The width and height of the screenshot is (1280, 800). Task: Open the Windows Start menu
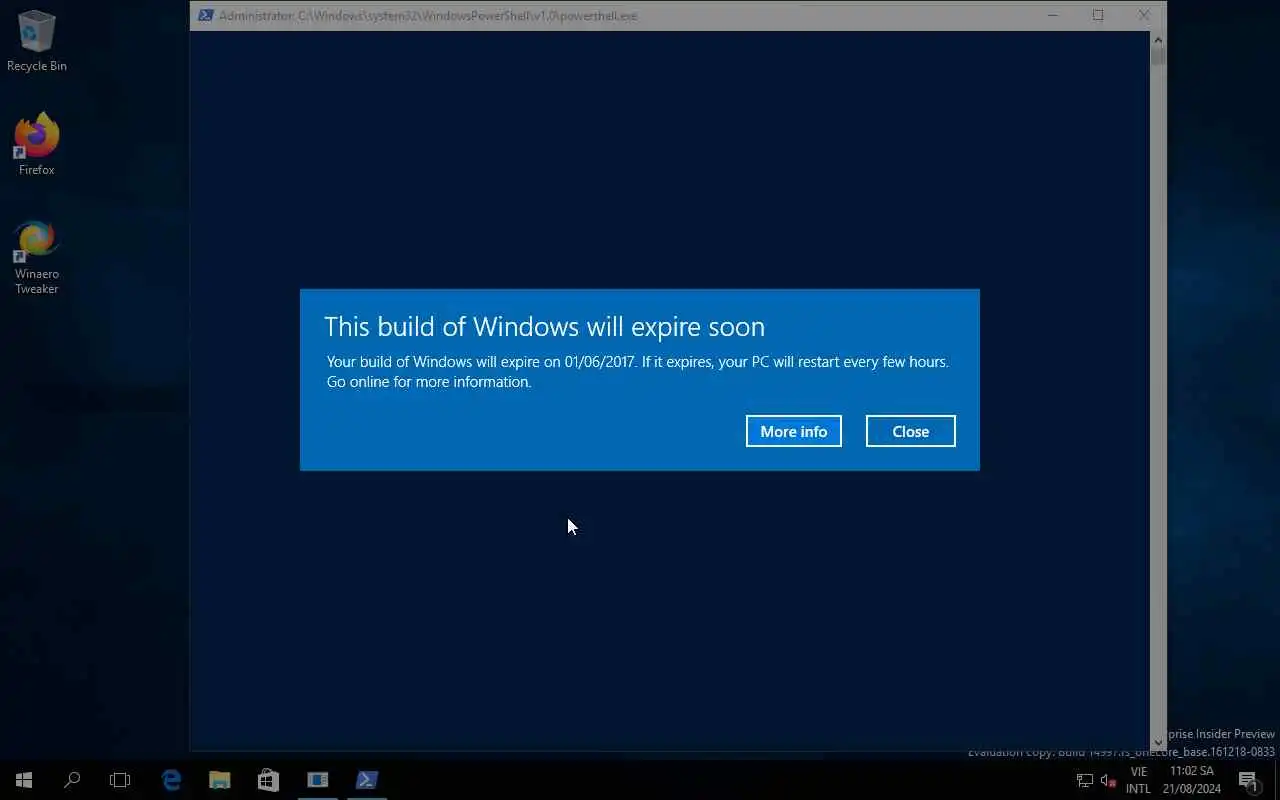(24, 780)
